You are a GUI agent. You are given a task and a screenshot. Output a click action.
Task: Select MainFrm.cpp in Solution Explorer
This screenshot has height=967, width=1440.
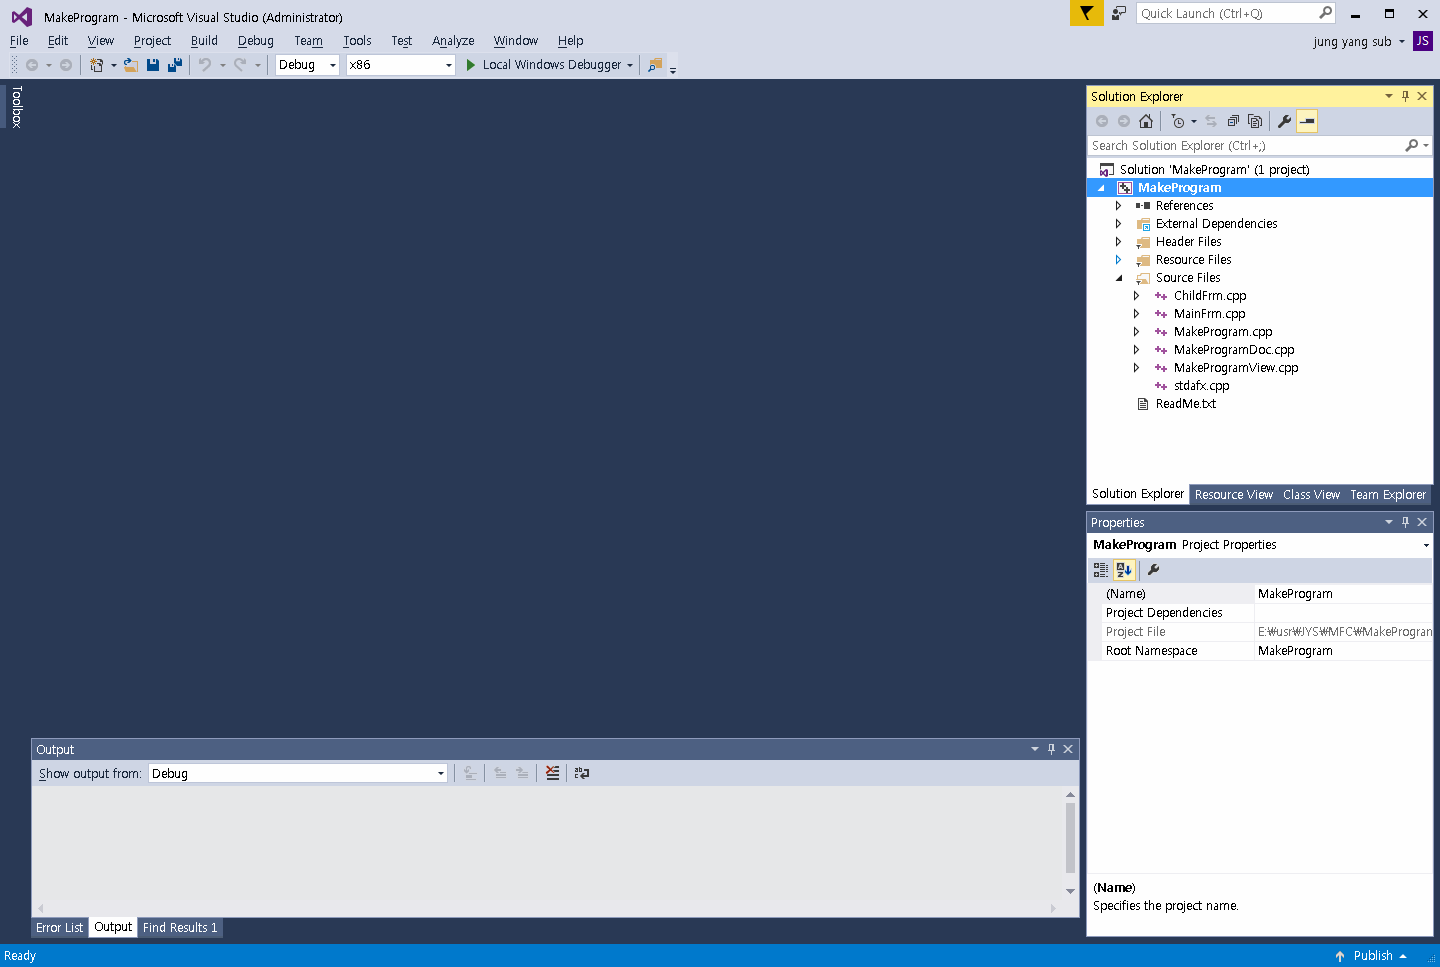coord(1209,314)
